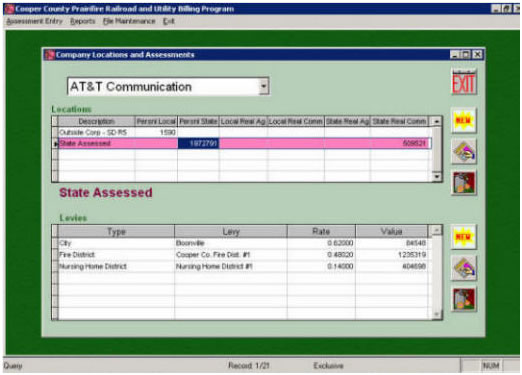Click the Company Locations and Assessments window icon
The image size is (522, 375).
pyautogui.click(x=50, y=55)
